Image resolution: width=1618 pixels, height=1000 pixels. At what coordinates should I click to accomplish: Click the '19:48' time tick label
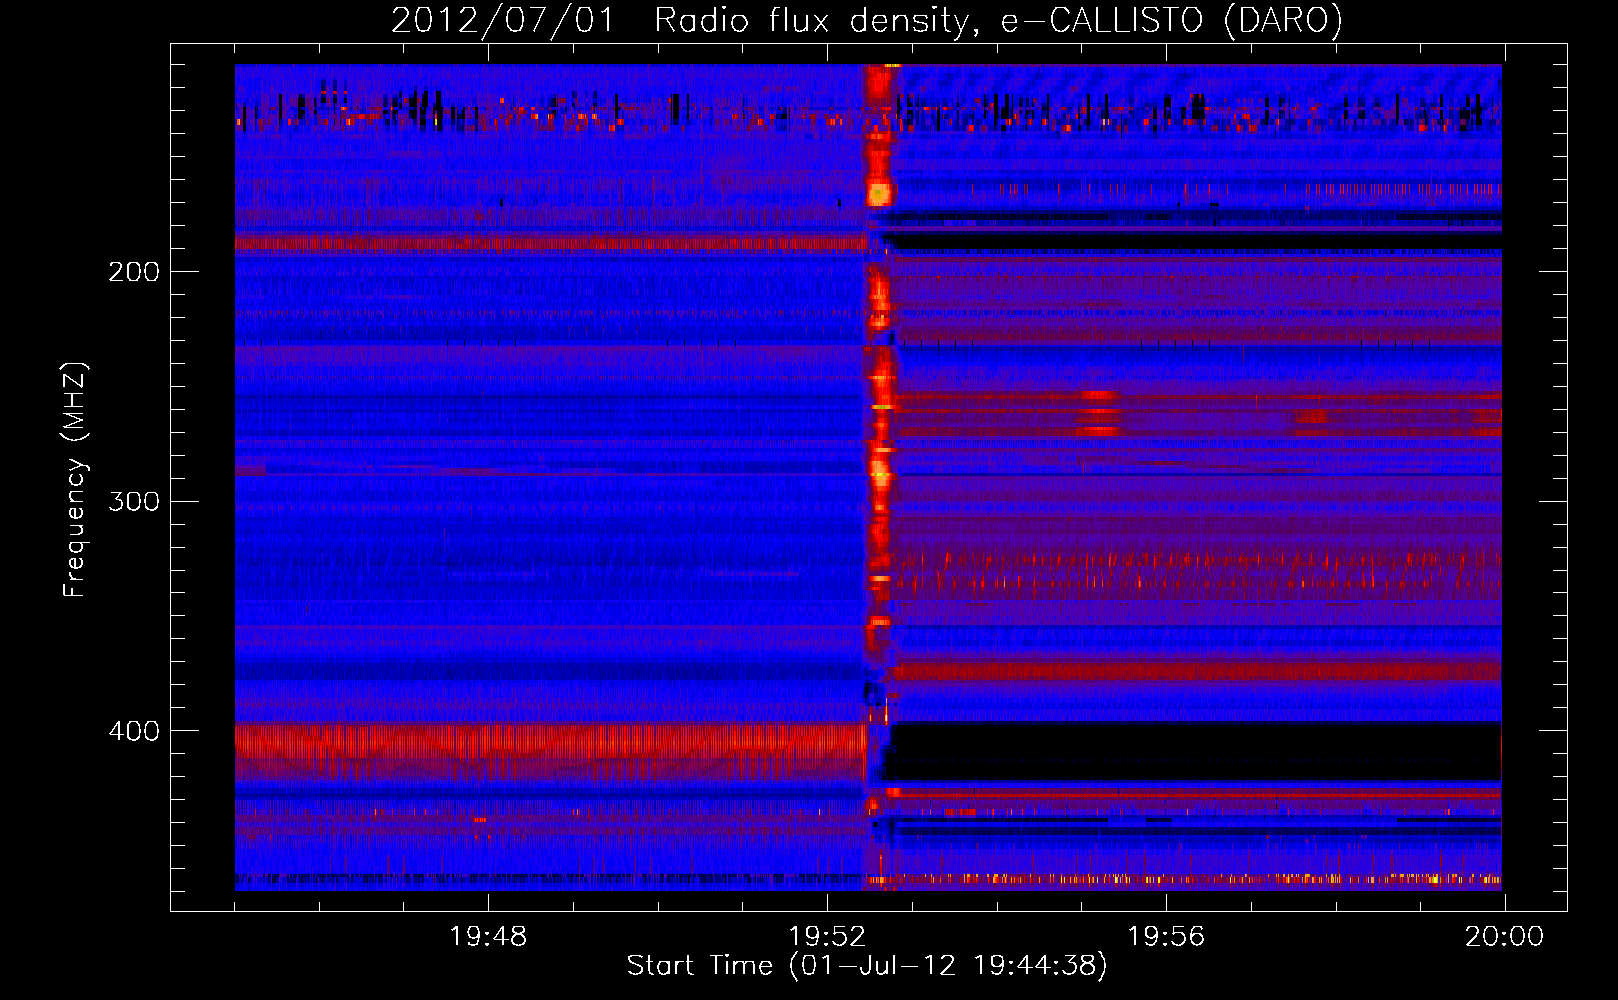(488, 937)
